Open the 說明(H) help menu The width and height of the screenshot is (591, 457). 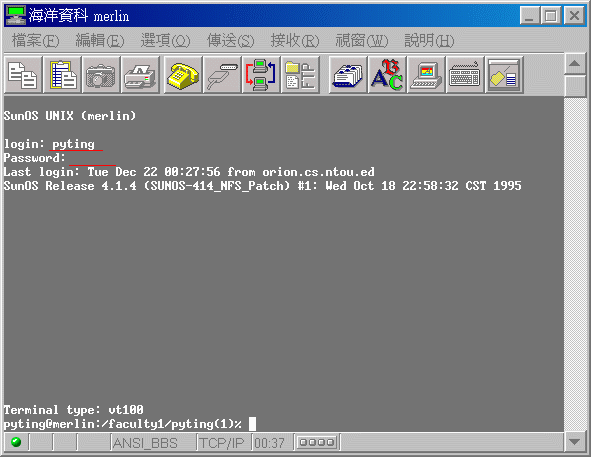(x=429, y=40)
